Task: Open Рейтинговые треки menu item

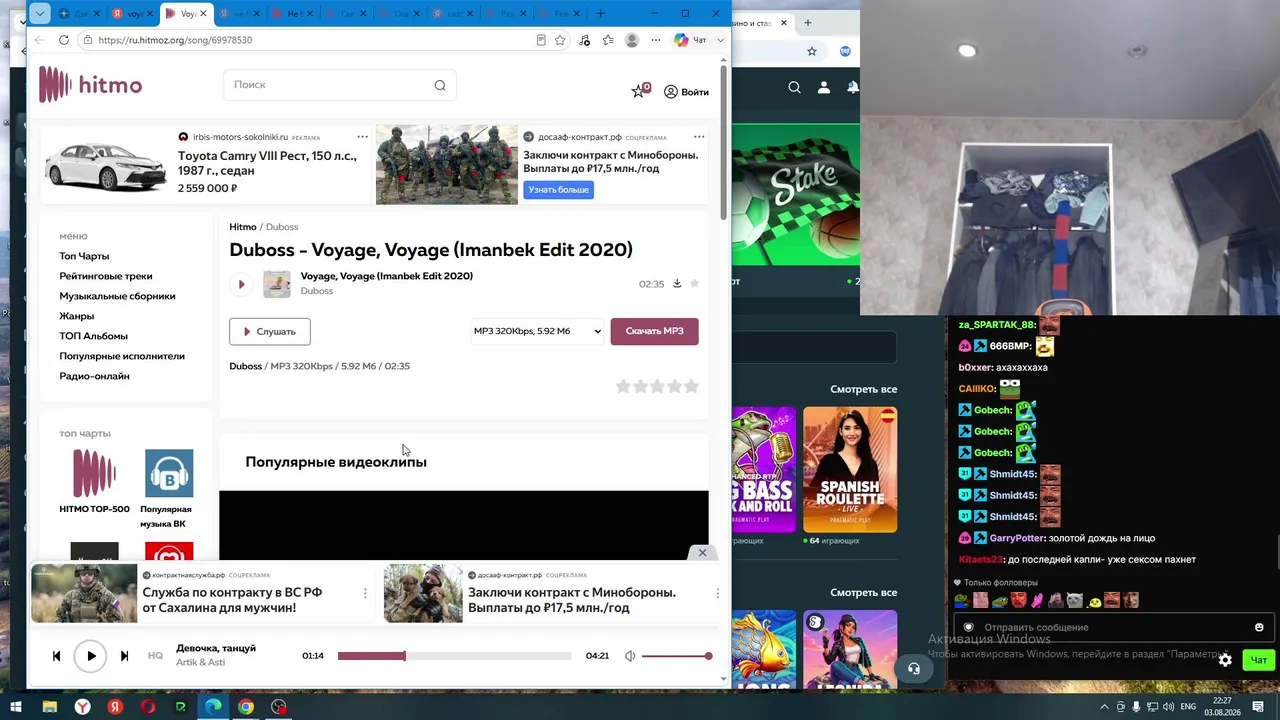Action: [106, 276]
